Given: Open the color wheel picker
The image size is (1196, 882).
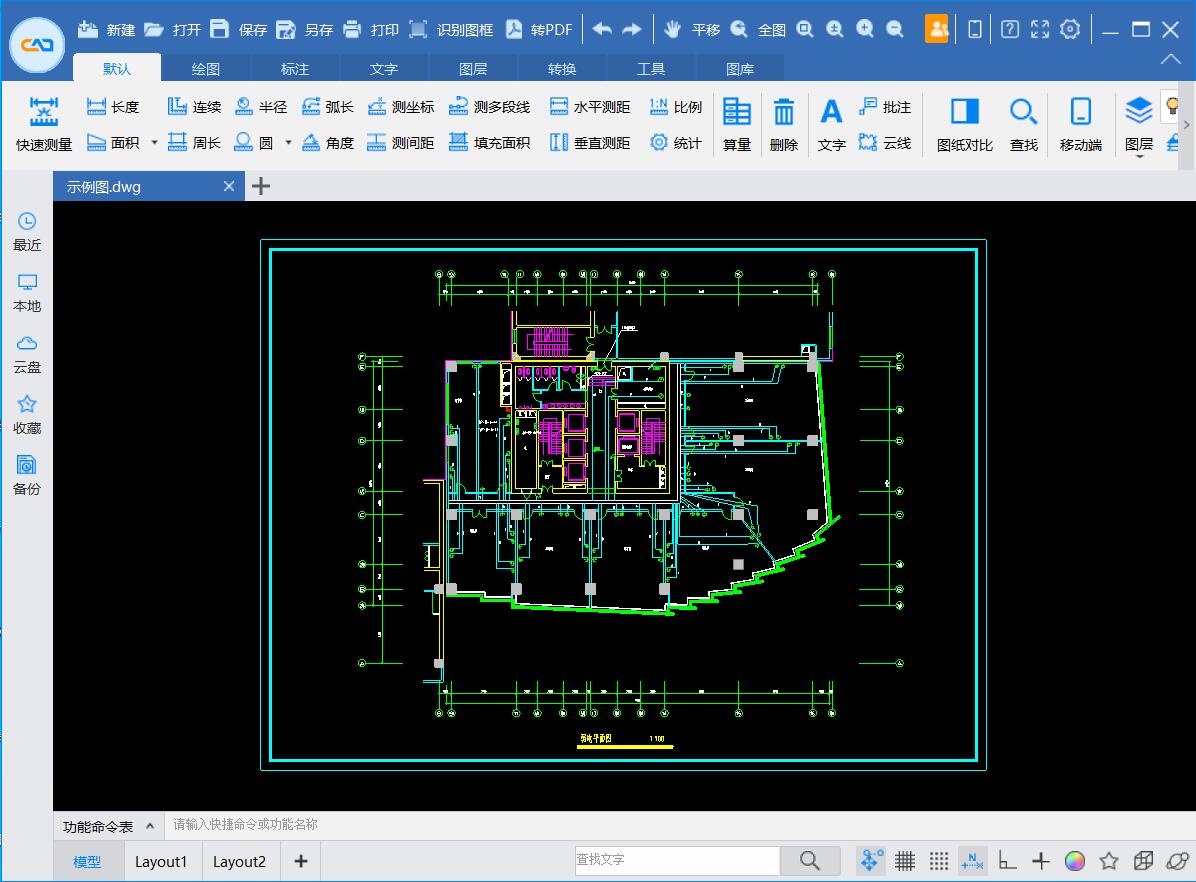Looking at the screenshot, I should pyautogui.click(x=1075, y=861).
